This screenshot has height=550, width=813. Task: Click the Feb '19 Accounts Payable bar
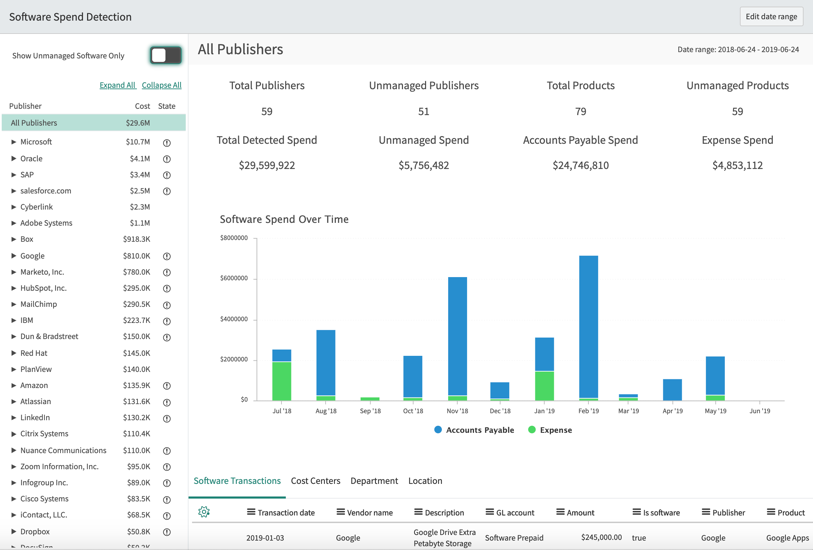coord(588,327)
